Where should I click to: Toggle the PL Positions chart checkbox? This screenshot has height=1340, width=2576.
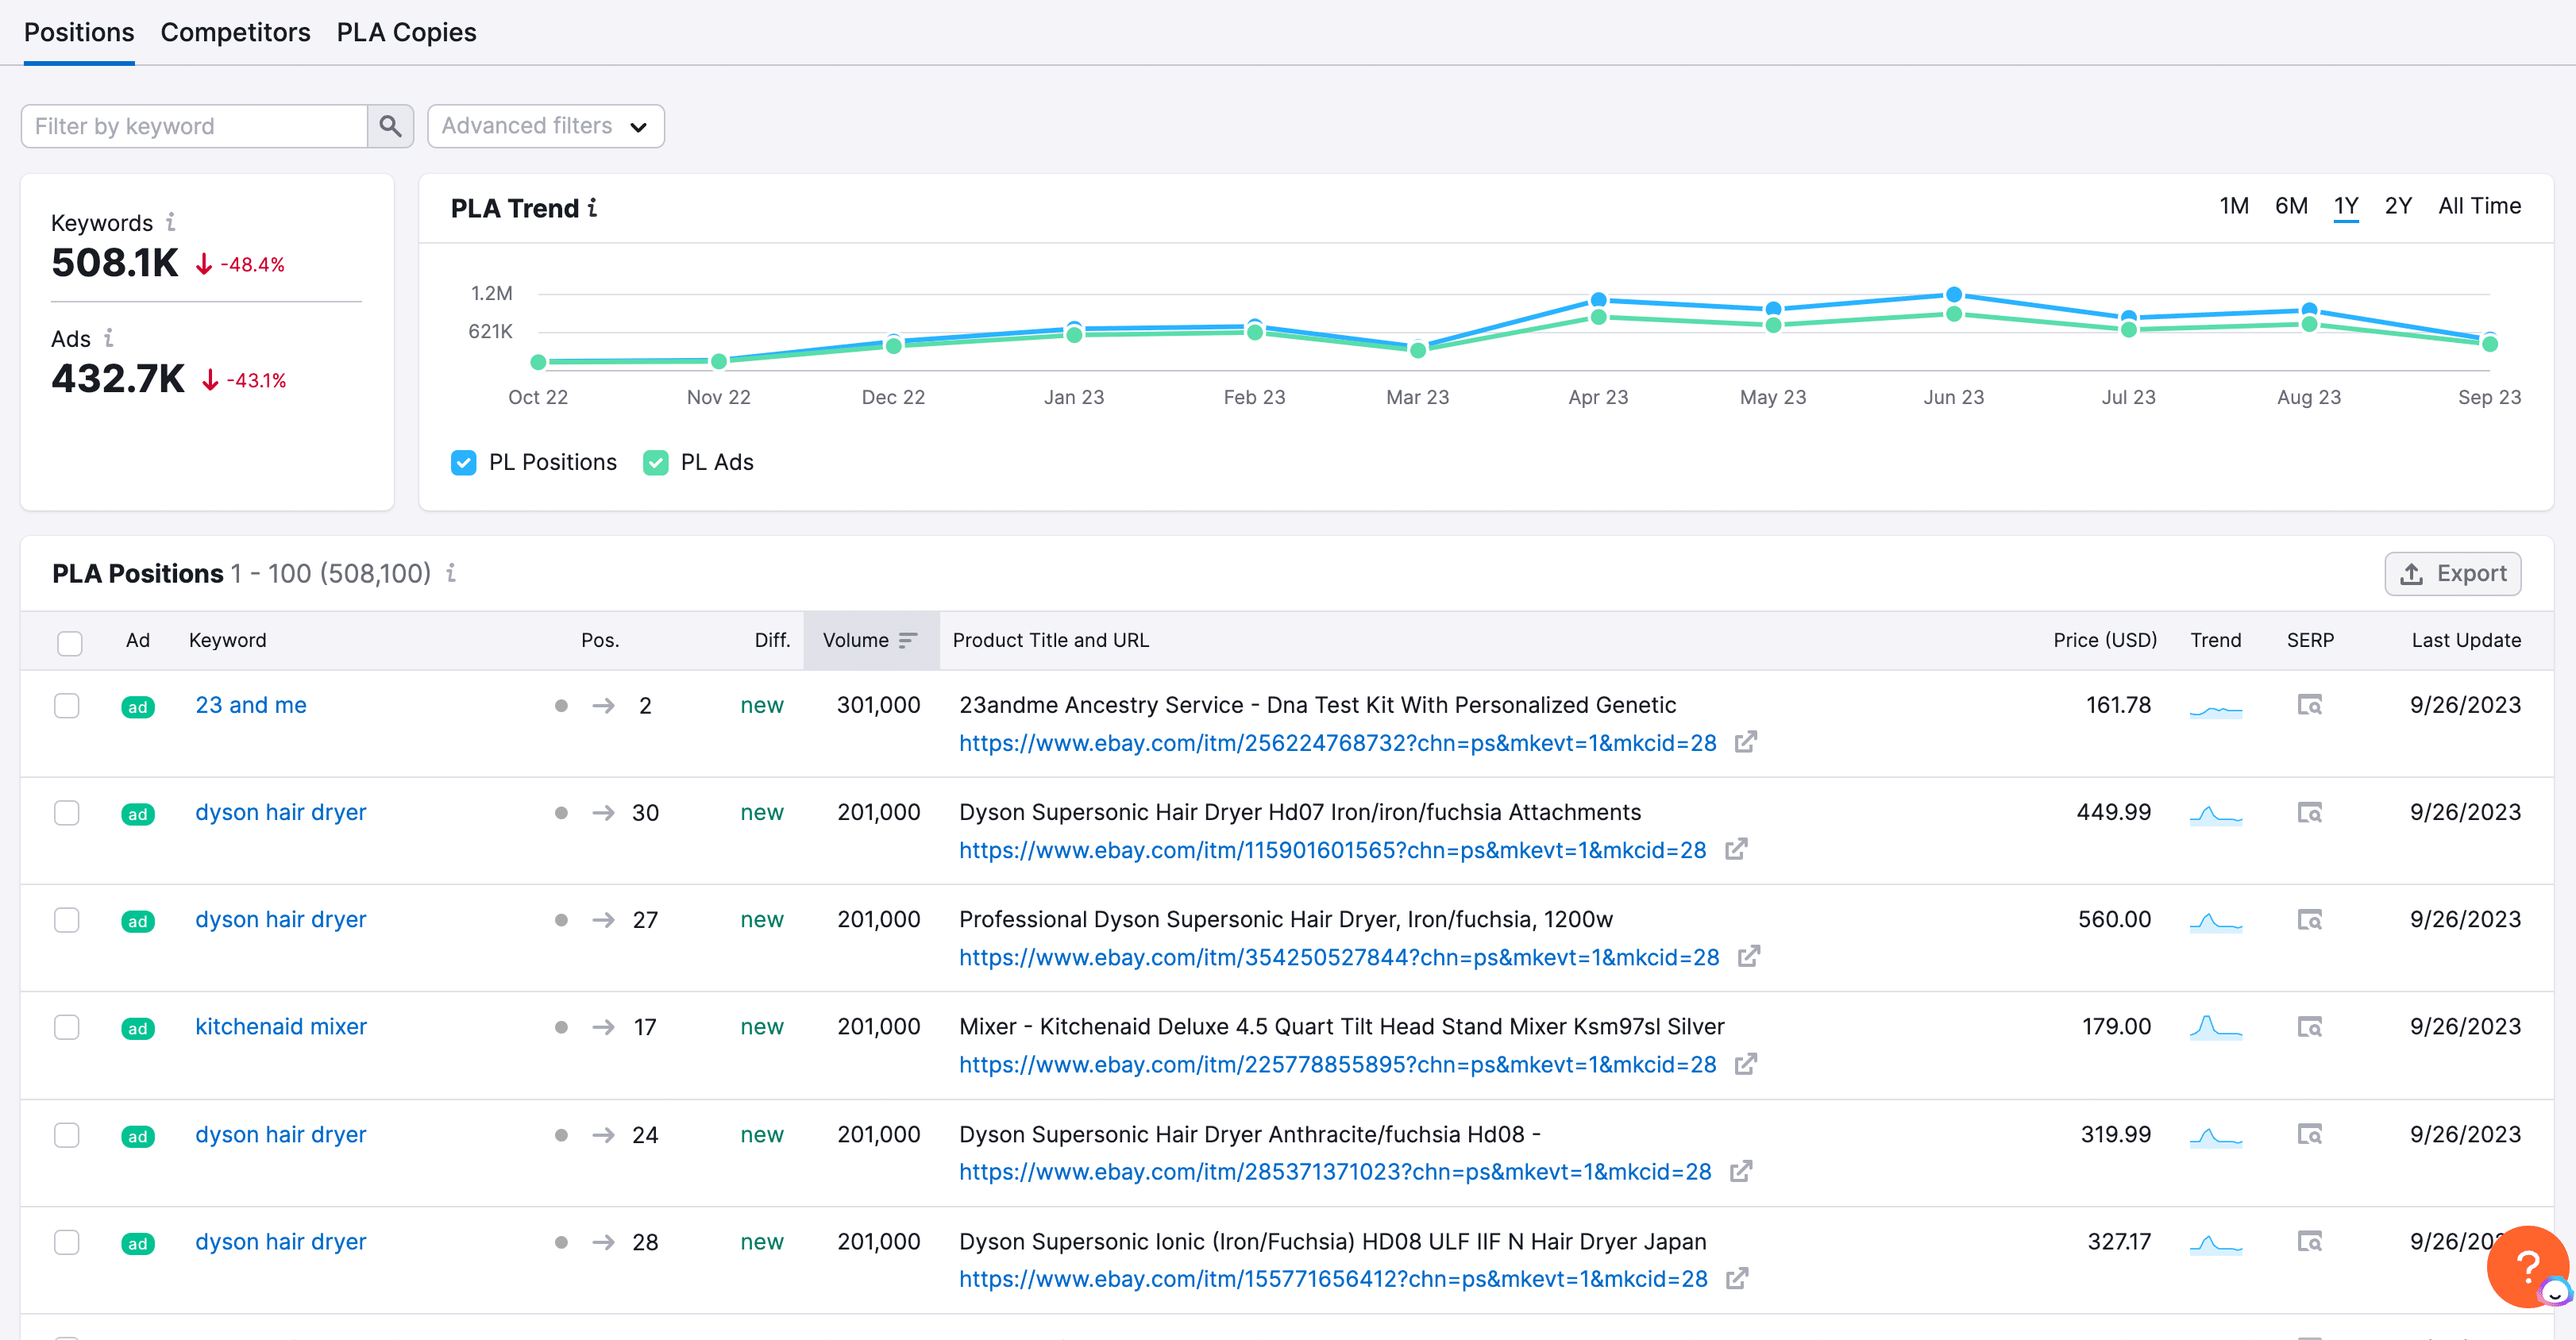point(463,462)
